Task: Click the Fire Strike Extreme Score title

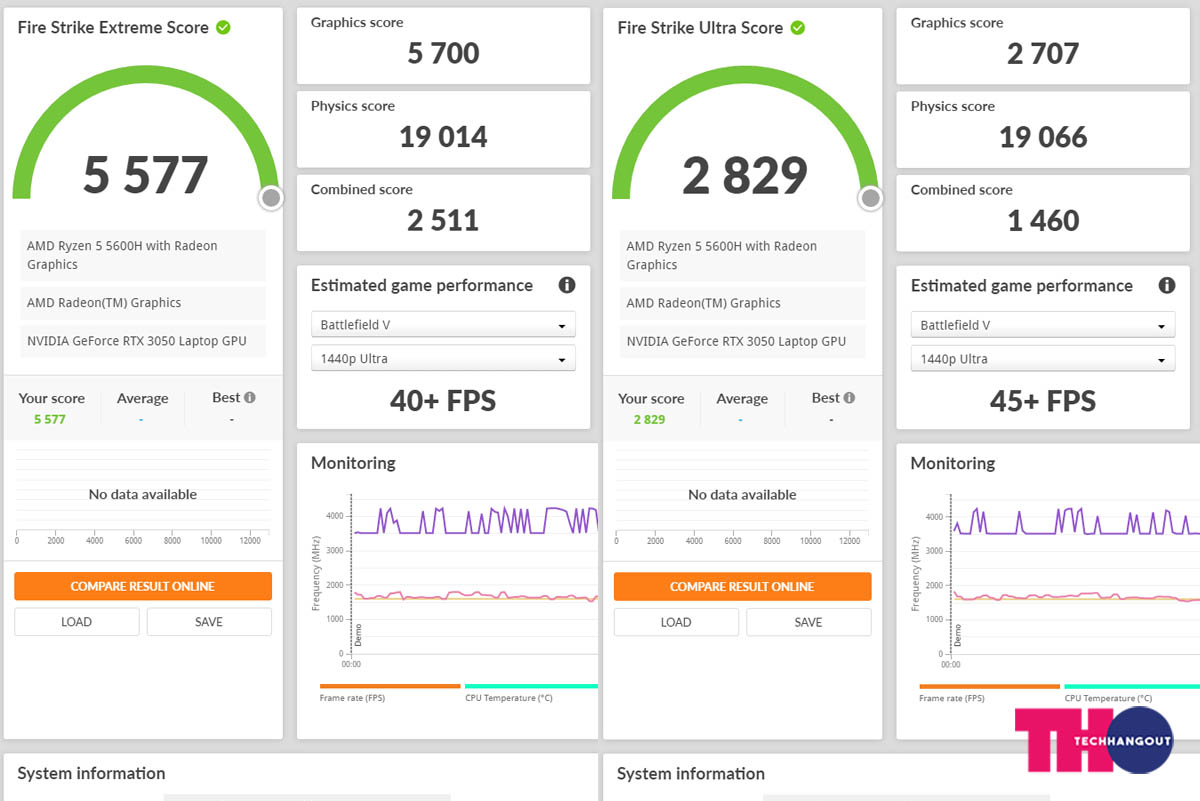Action: [x=113, y=28]
